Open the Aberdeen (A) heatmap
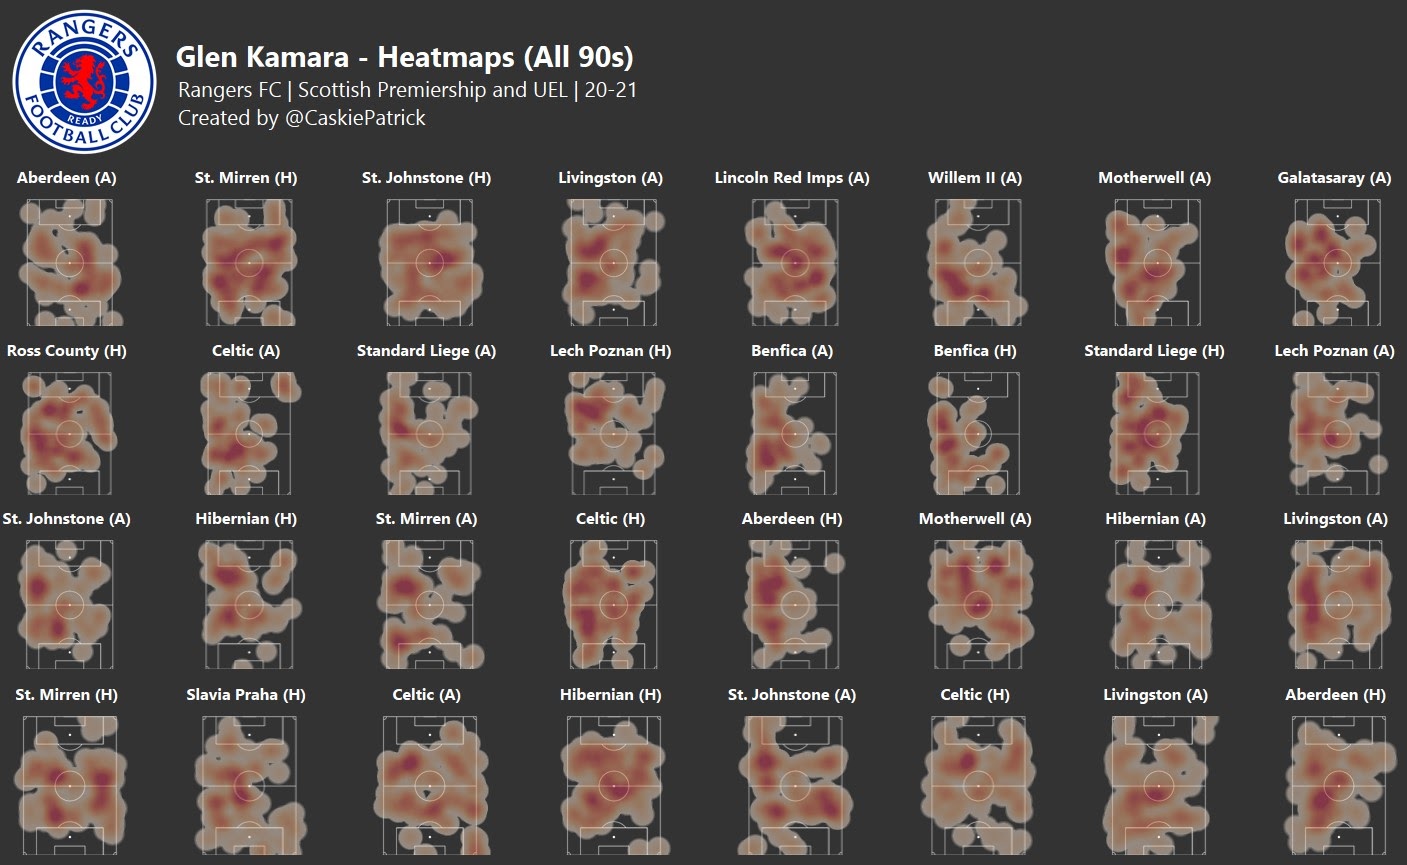 click(x=69, y=262)
